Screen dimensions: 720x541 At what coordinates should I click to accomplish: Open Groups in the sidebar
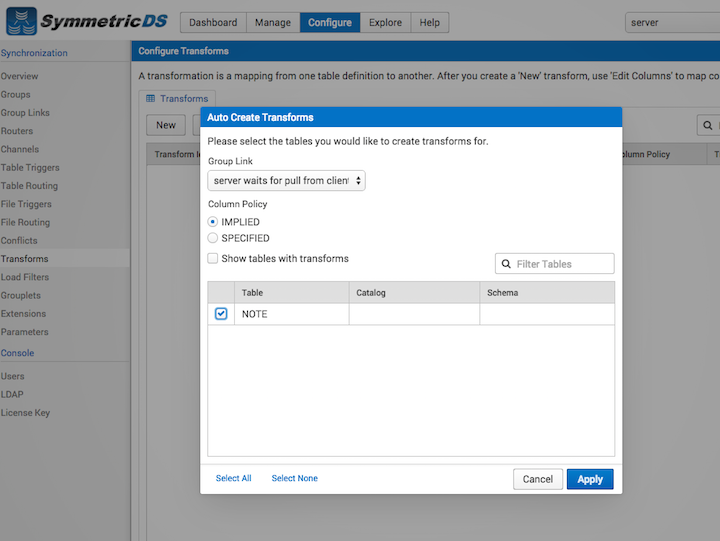click(16, 95)
